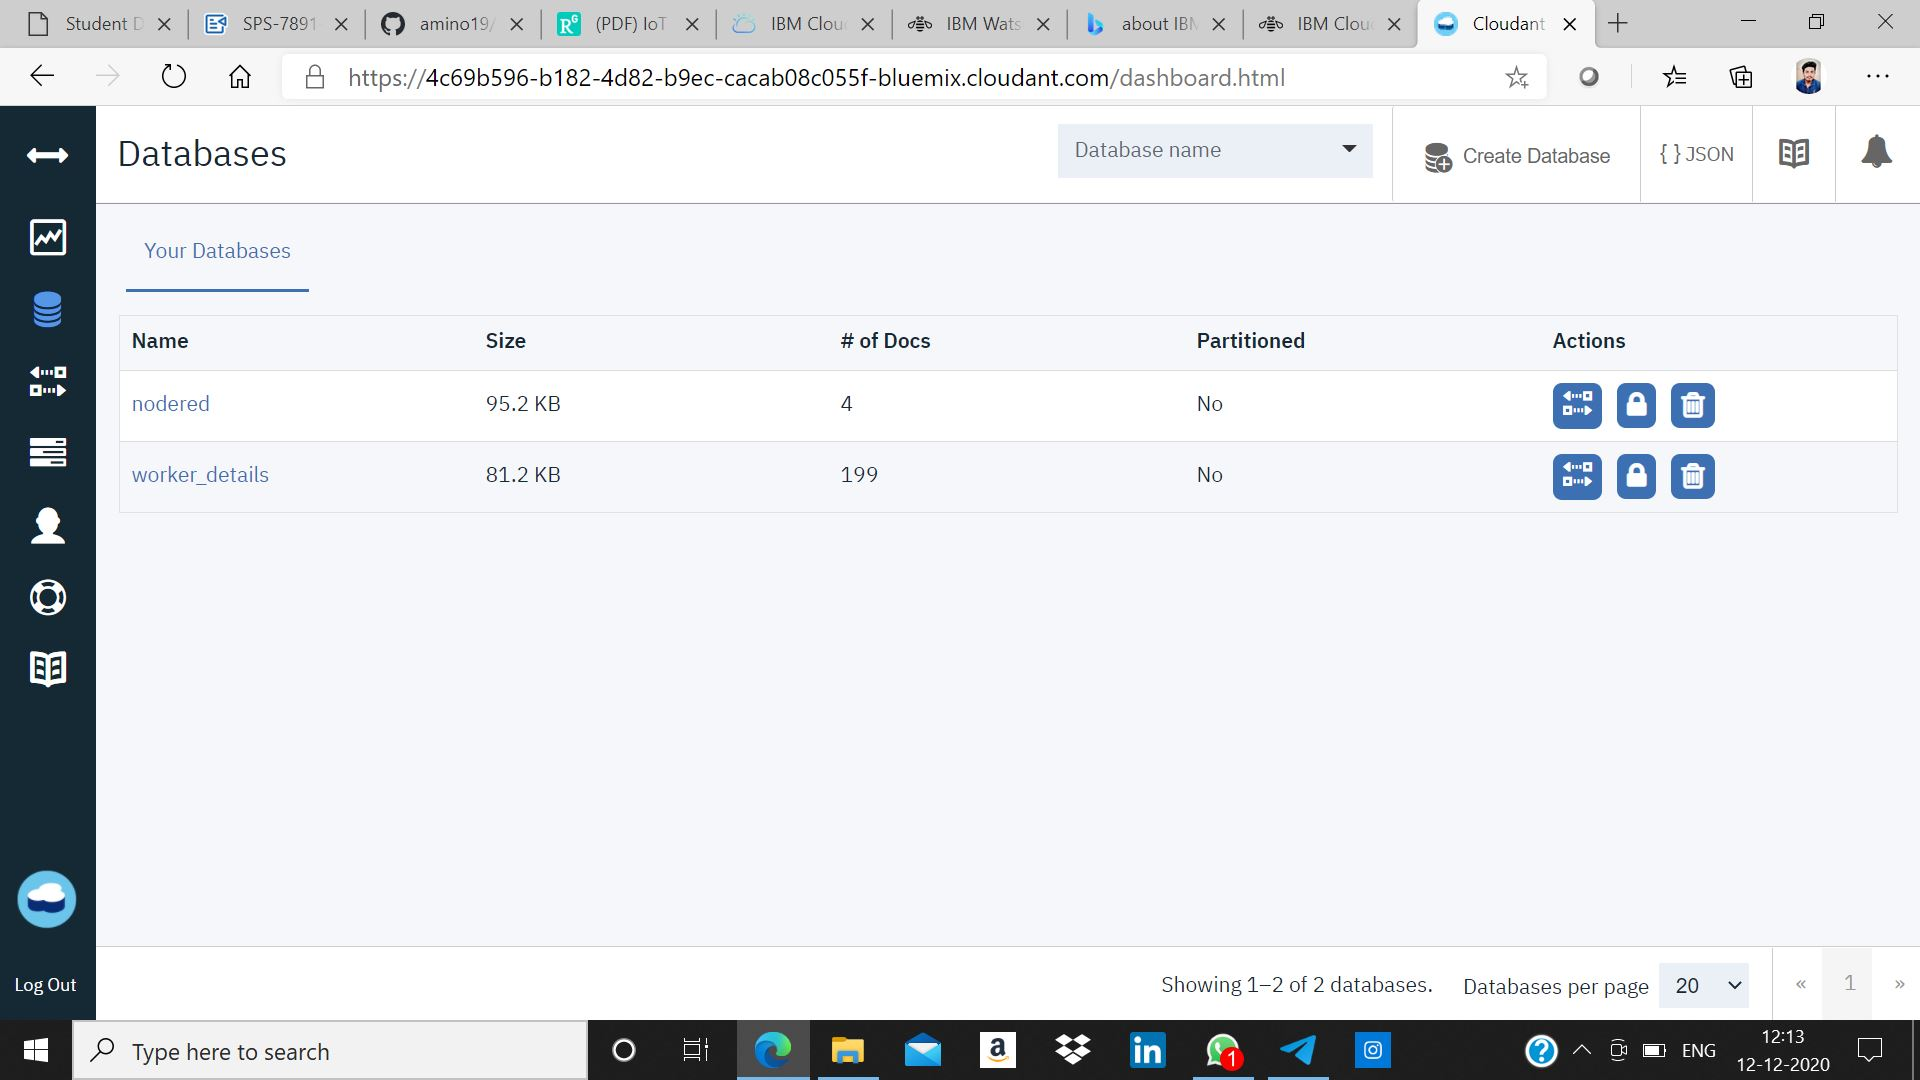Screen dimensions: 1920x1080
Task: Toggle sidebar width using double-arrow icon
Action: tap(48, 155)
